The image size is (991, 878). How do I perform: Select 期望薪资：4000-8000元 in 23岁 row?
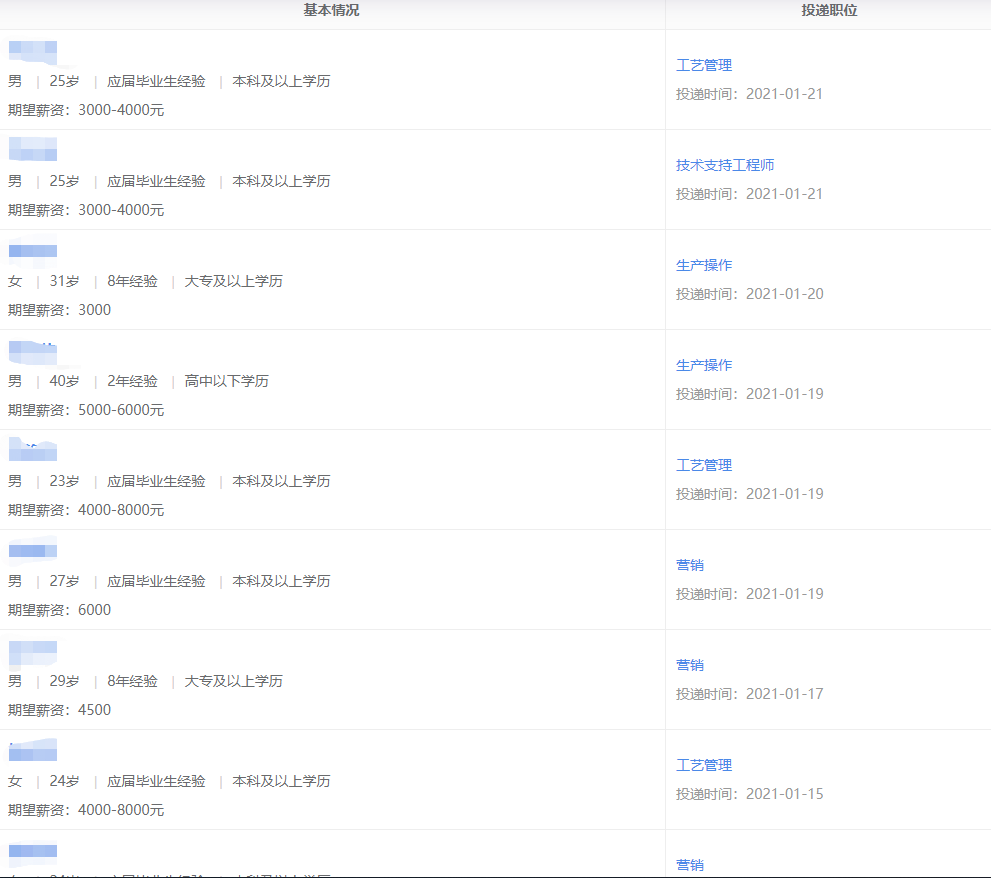coord(86,510)
